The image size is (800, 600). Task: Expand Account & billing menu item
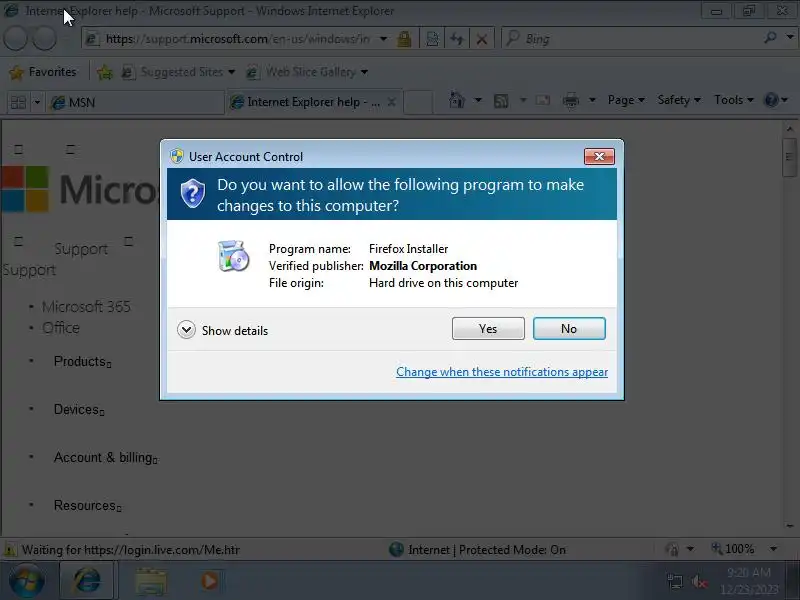(106, 457)
